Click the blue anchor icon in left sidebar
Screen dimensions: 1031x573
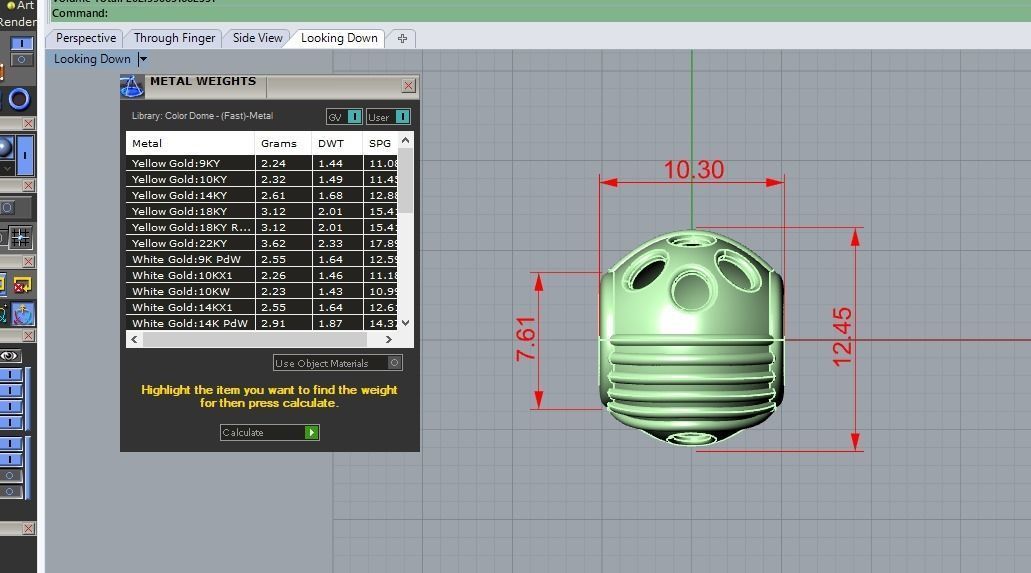click(x=23, y=314)
